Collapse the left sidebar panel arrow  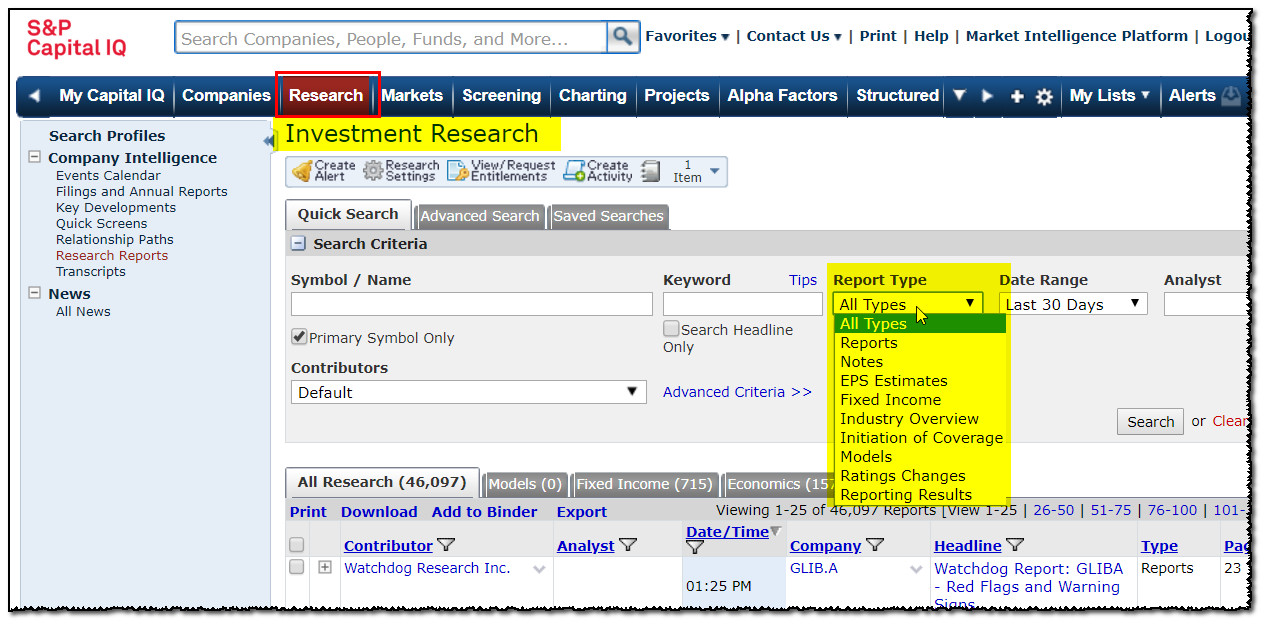267,141
